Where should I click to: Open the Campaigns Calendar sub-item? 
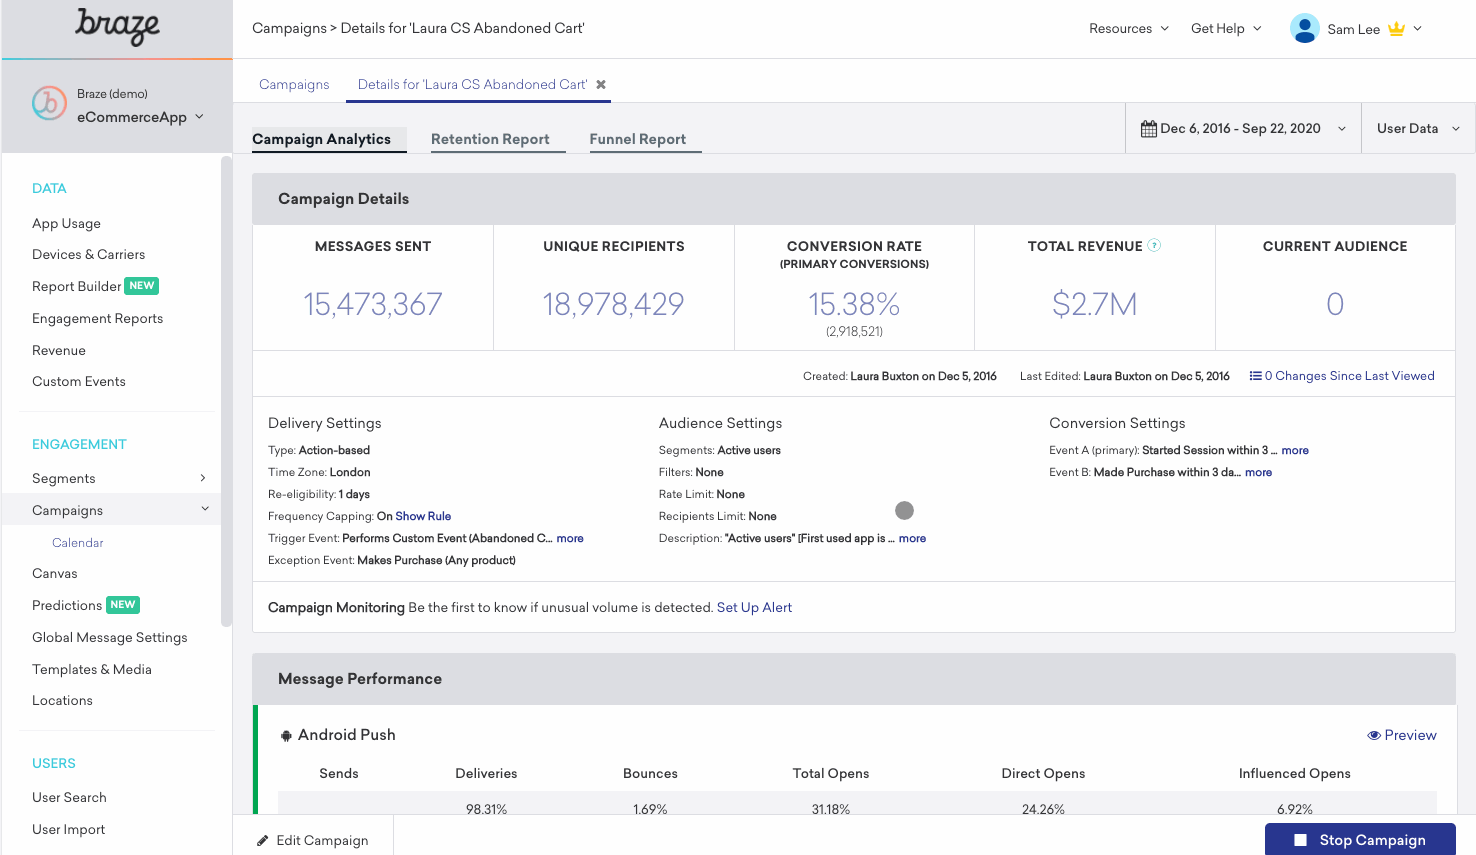click(x=78, y=542)
